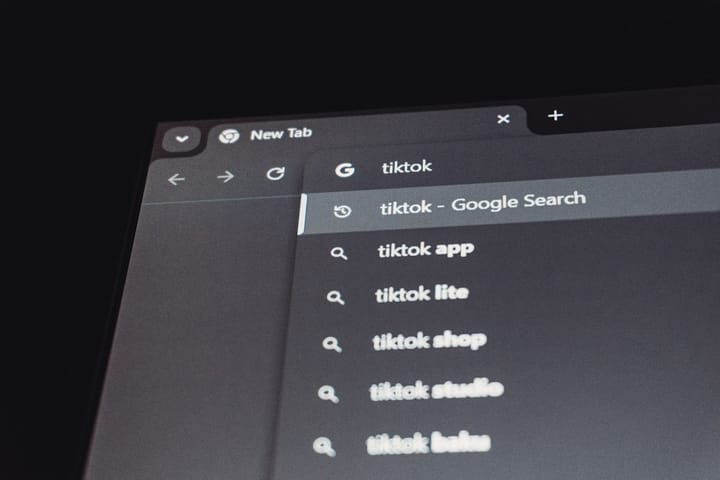Click into the address bar showing tiktok
This screenshot has width=720, height=480.
point(512,166)
